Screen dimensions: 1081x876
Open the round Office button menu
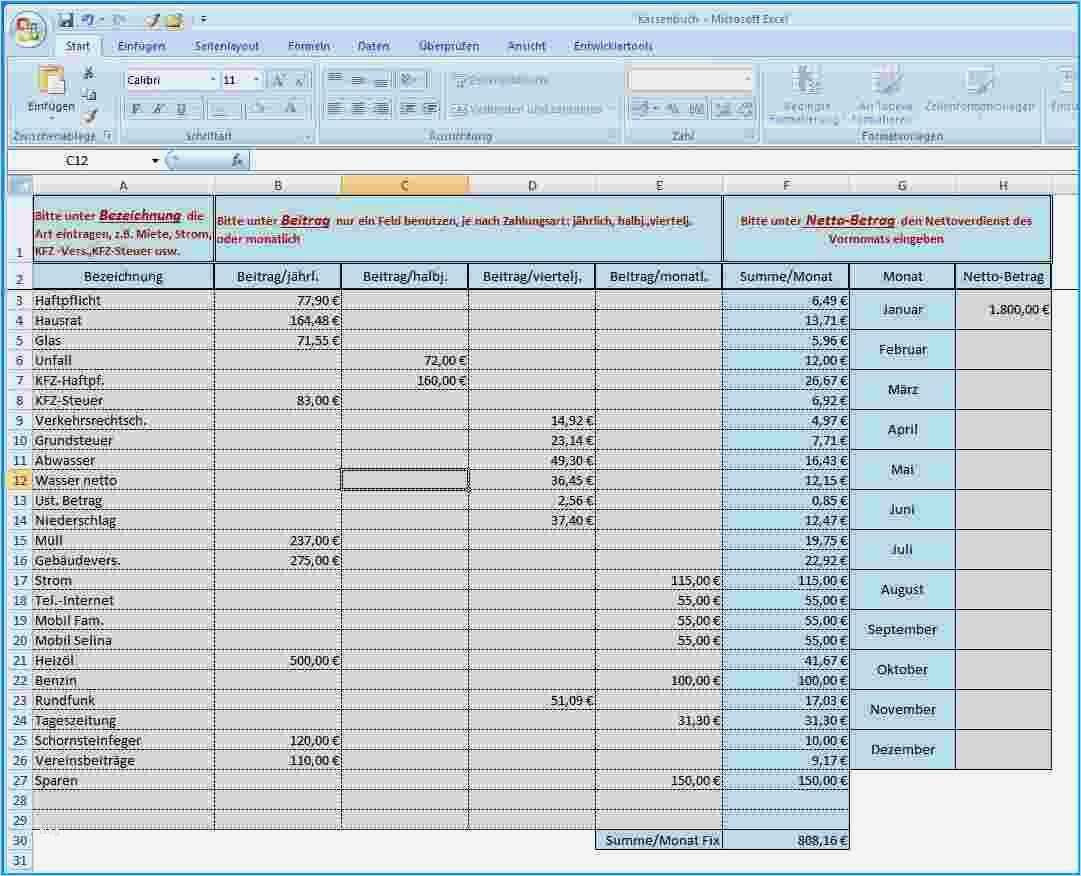(29, 31)
